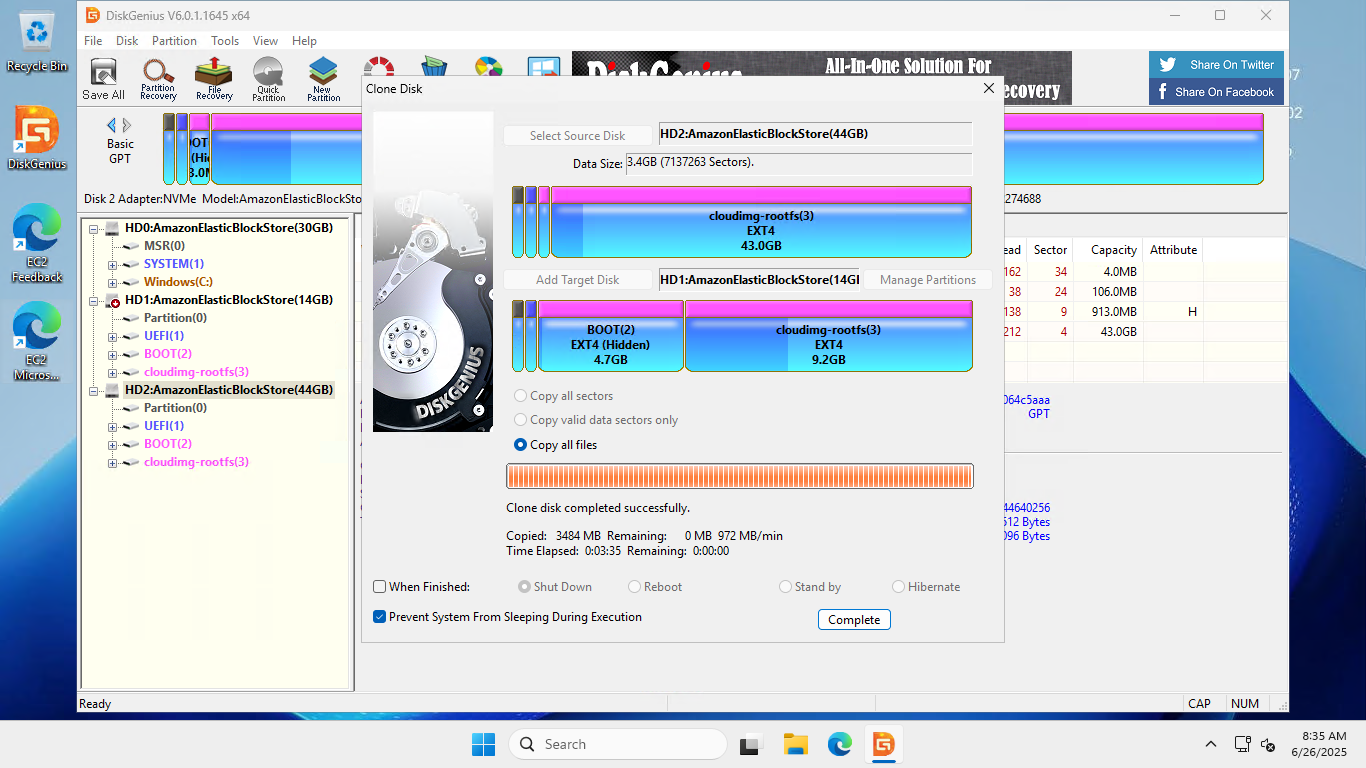The height and width of the screenshot is (768, 1366).
Task: Collapse the HD2 disk tree node
Action: click(x=94, y=390)
